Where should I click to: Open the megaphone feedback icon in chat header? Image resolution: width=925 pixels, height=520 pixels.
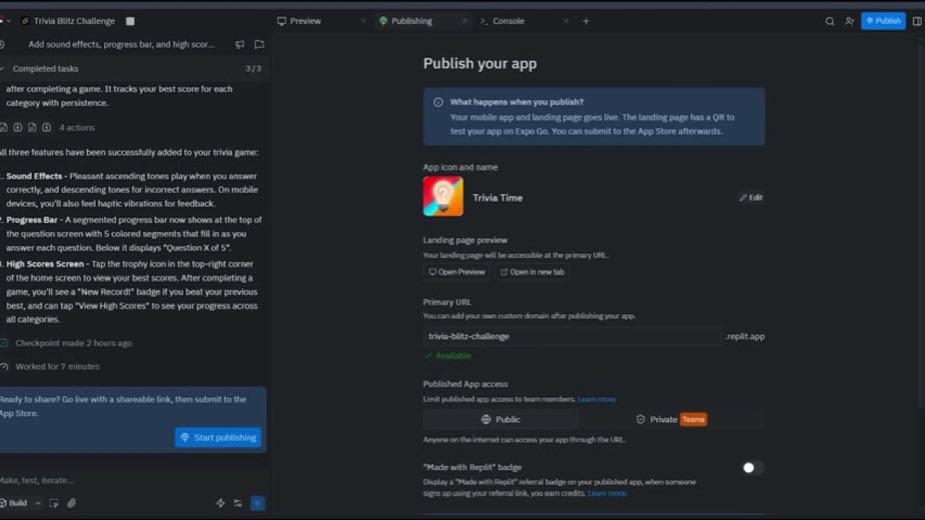(x=240, y=44)
